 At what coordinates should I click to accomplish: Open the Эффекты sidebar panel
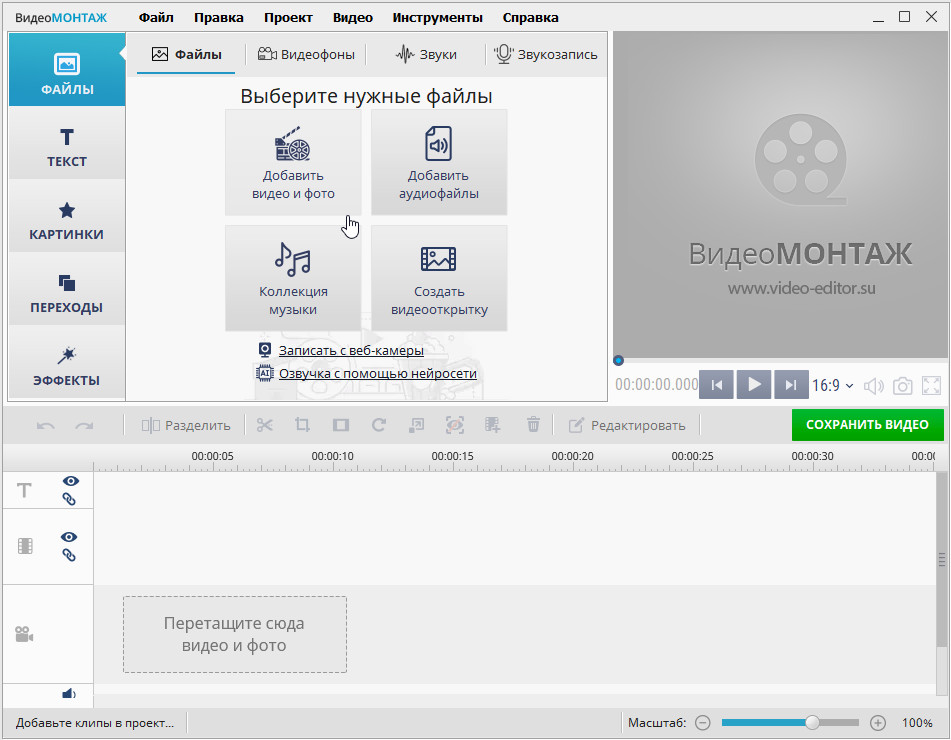67,366
